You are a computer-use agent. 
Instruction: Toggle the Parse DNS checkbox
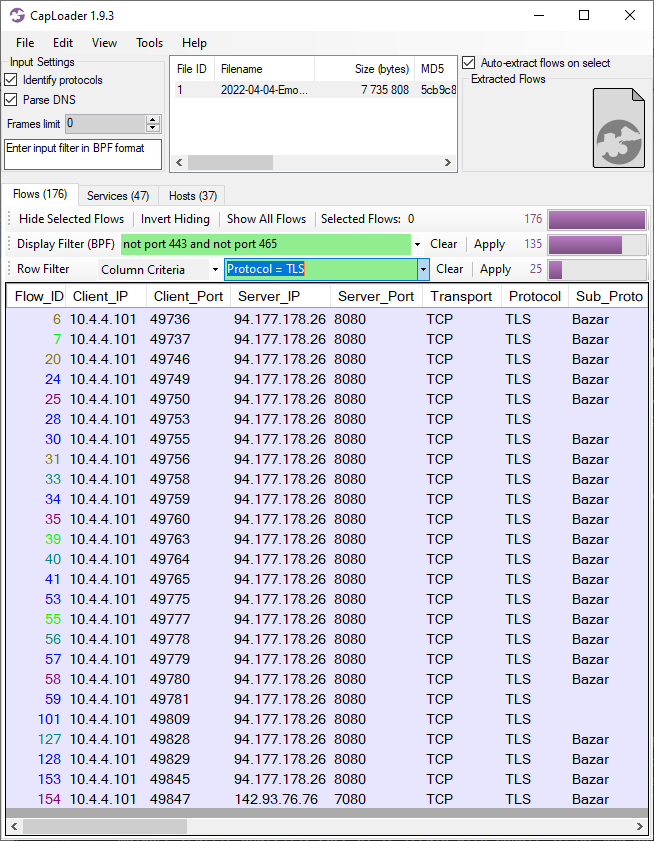pos(11,100)
